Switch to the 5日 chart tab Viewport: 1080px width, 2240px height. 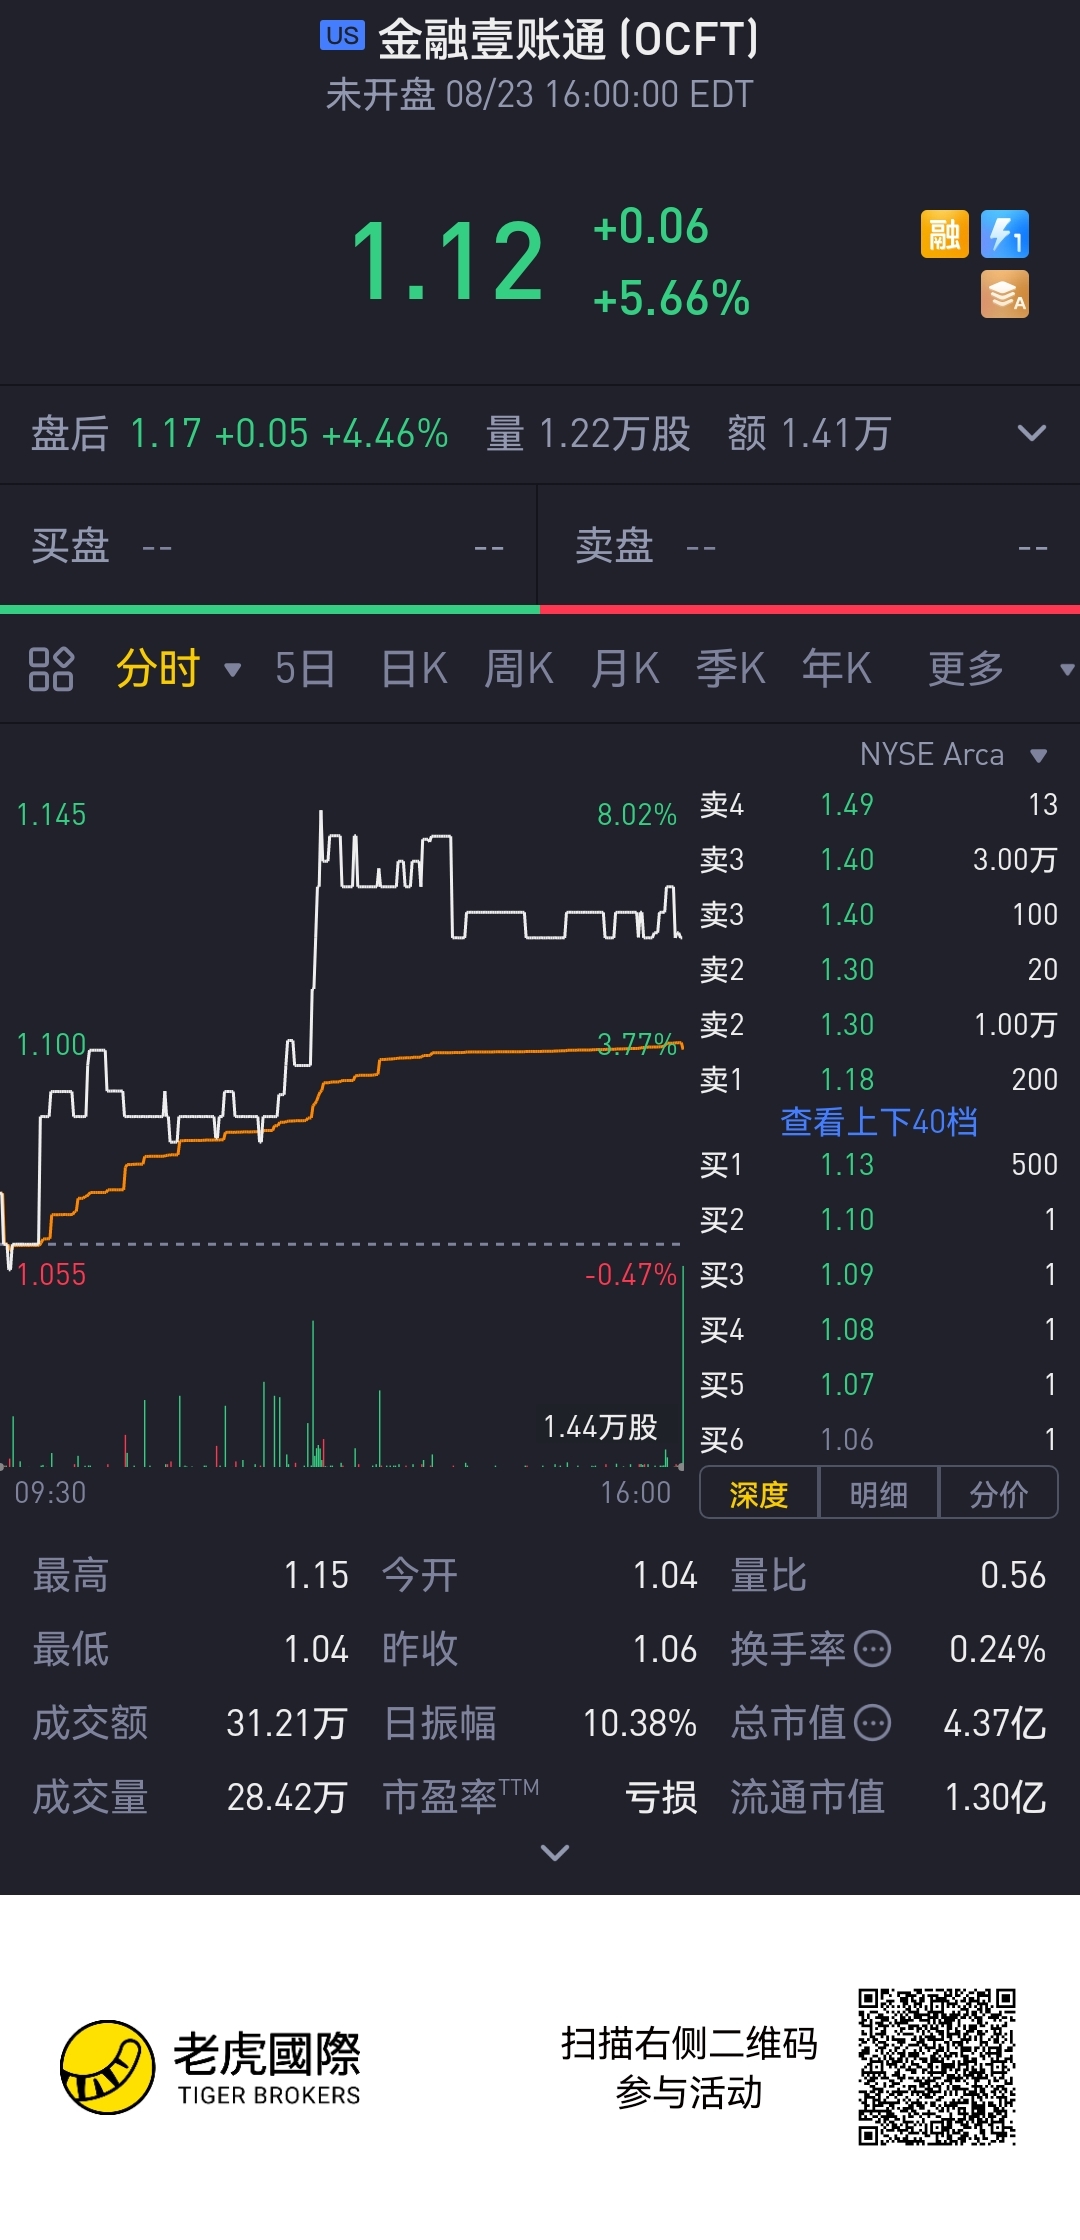click(x=305, y=669)
